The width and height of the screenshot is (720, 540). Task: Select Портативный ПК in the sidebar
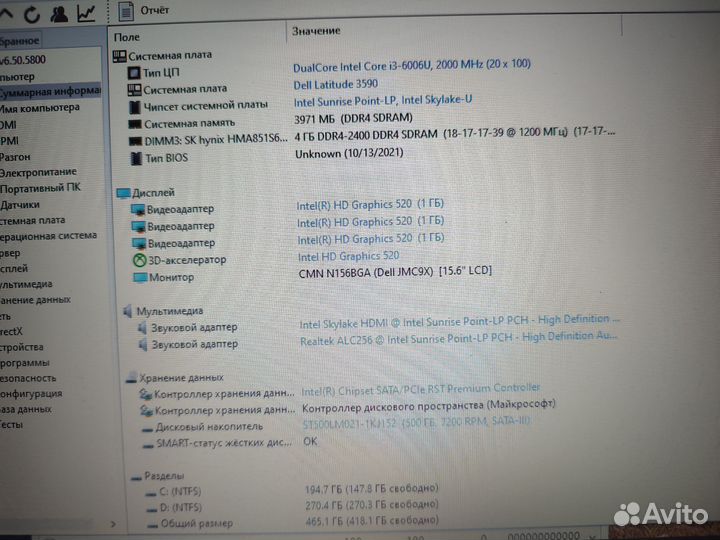40,188
